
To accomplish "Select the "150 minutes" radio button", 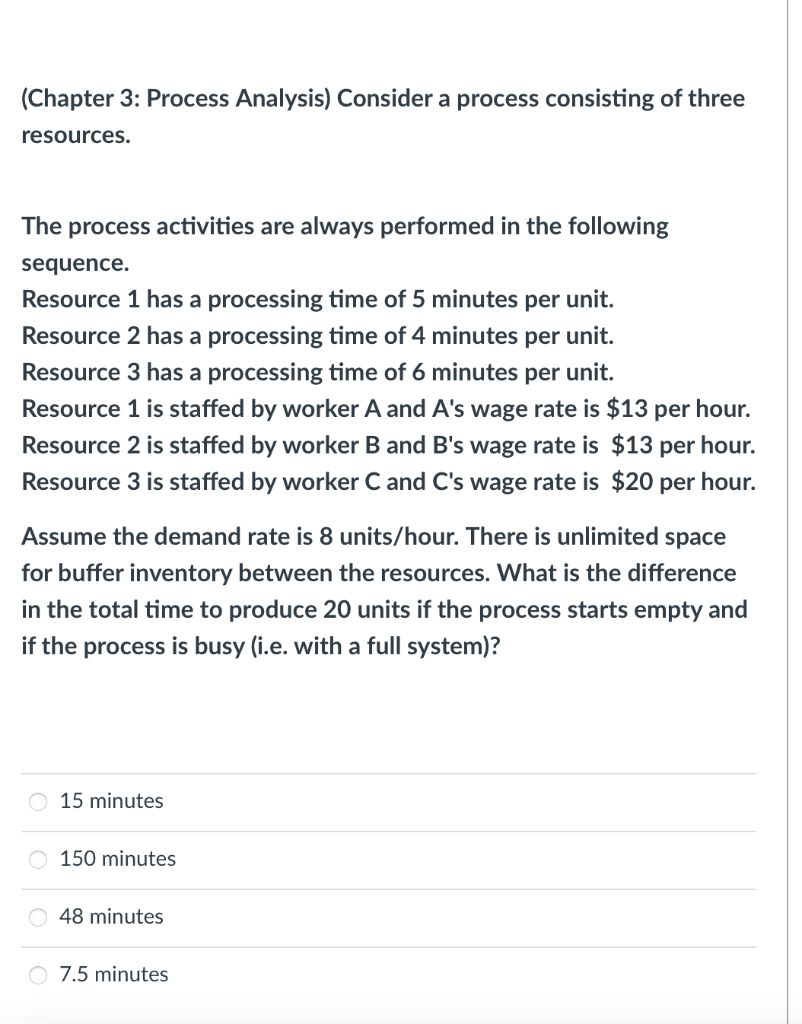I will [38, 859].
